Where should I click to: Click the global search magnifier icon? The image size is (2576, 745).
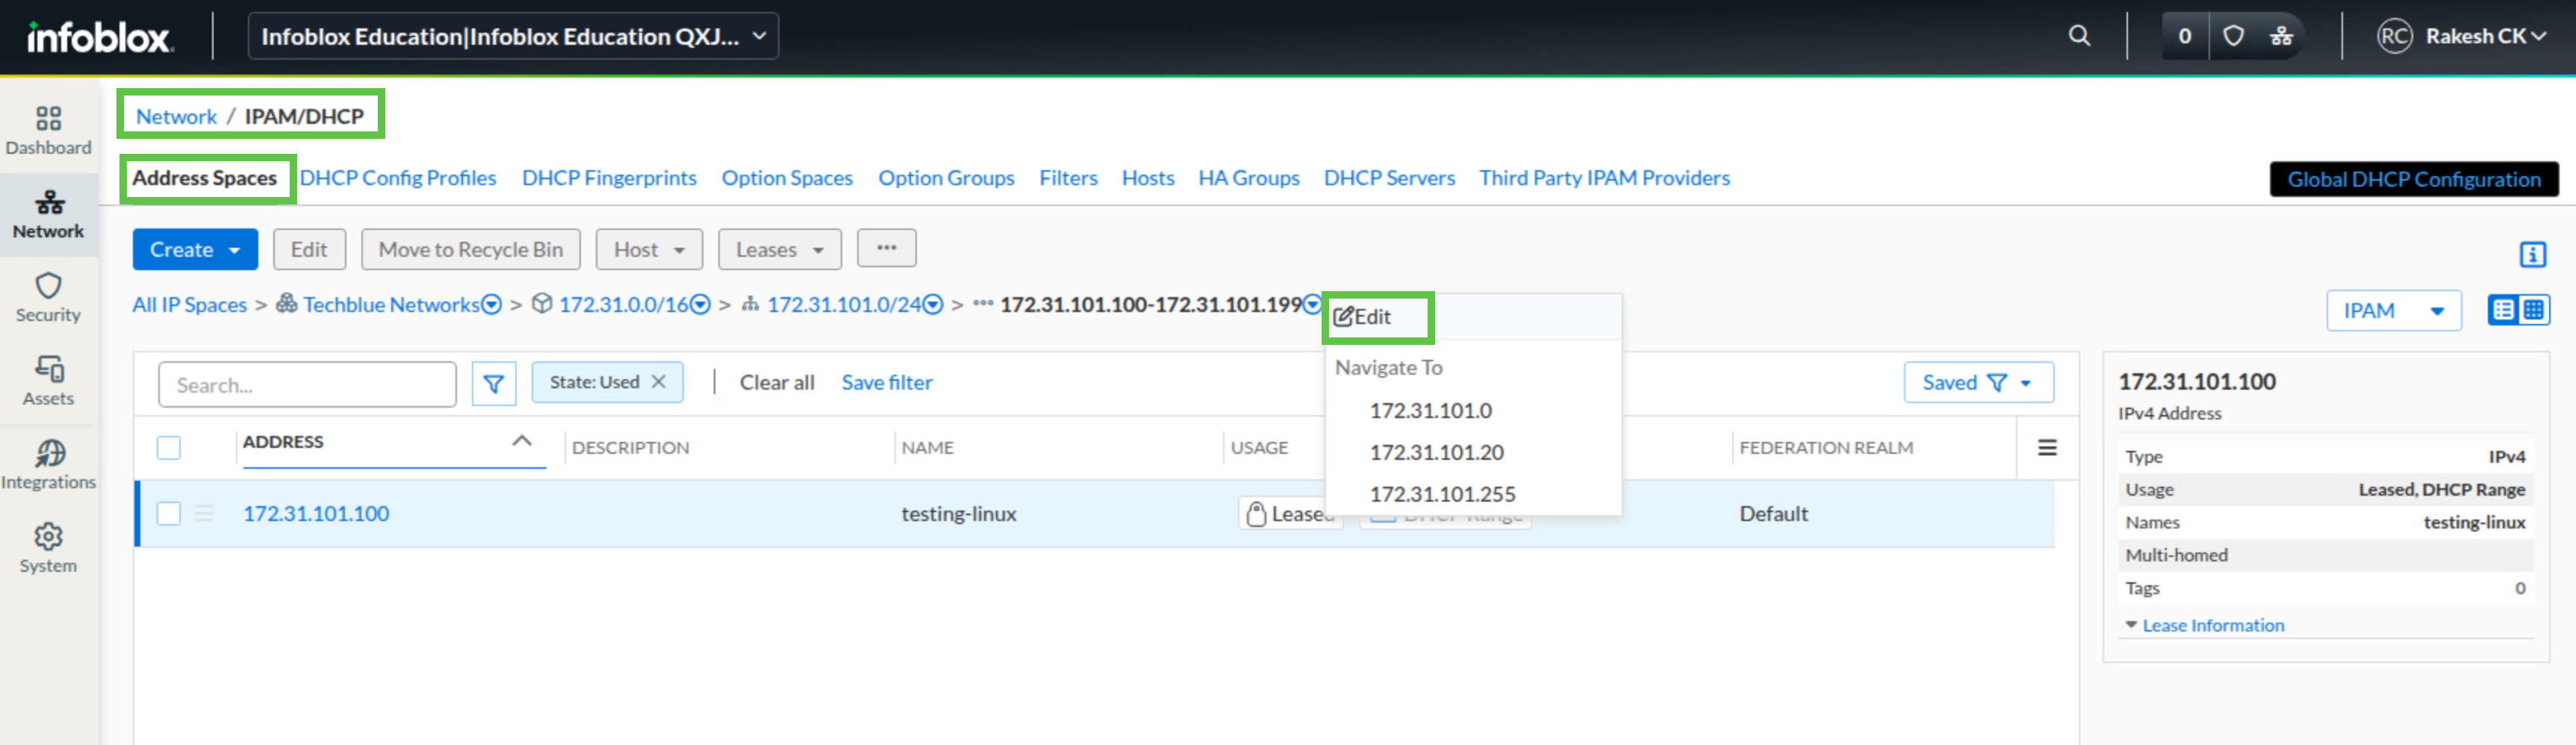tap(2079, 36)
